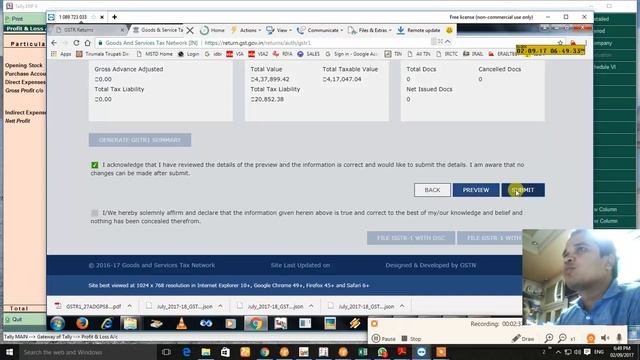The height and width of the screenshot is (360, 640).
Task: Open the View dropdown in TeamViewer toolbar
Action: coord(279,30)
